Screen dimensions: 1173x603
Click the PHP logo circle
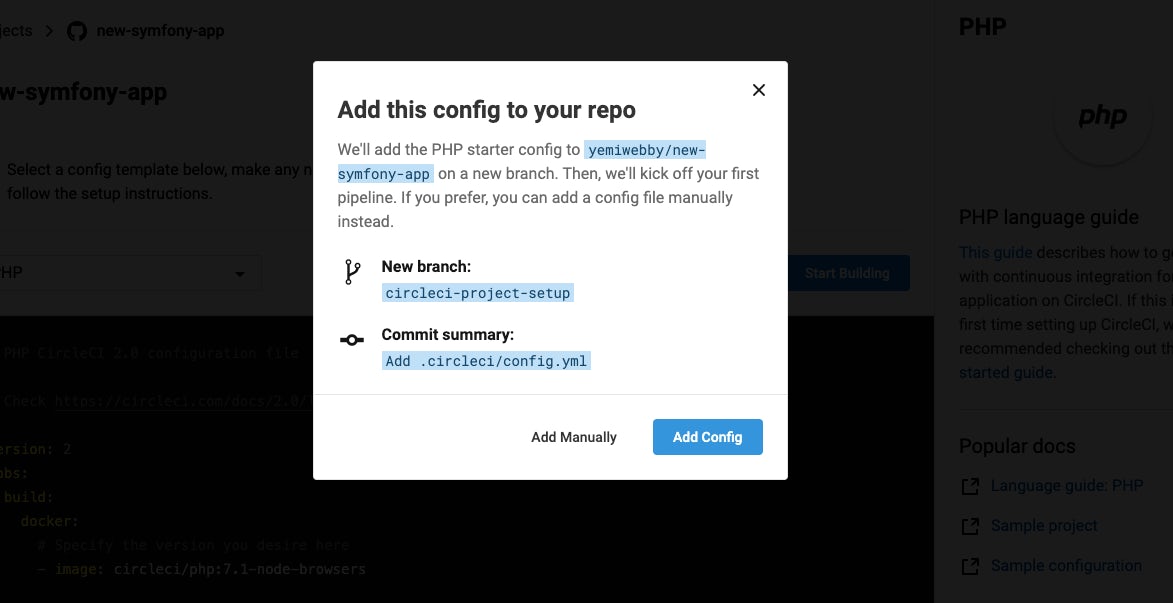[1102, 117]
